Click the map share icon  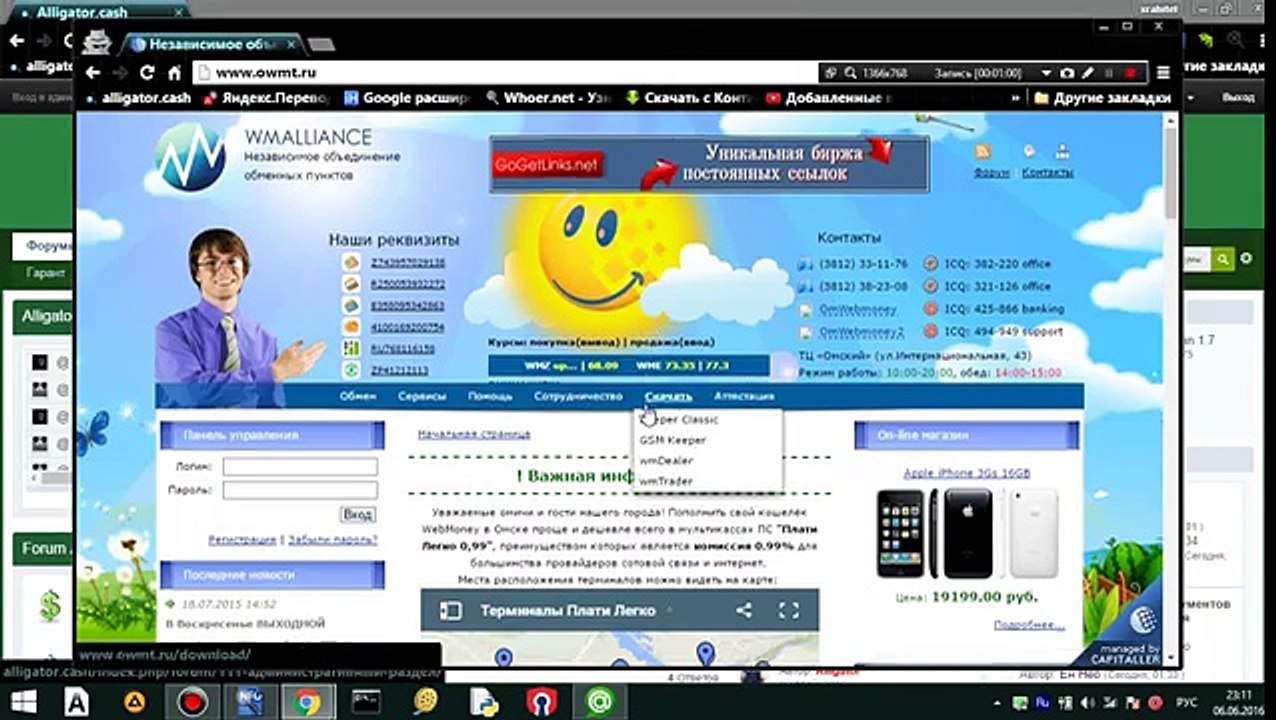pos(744,610)
